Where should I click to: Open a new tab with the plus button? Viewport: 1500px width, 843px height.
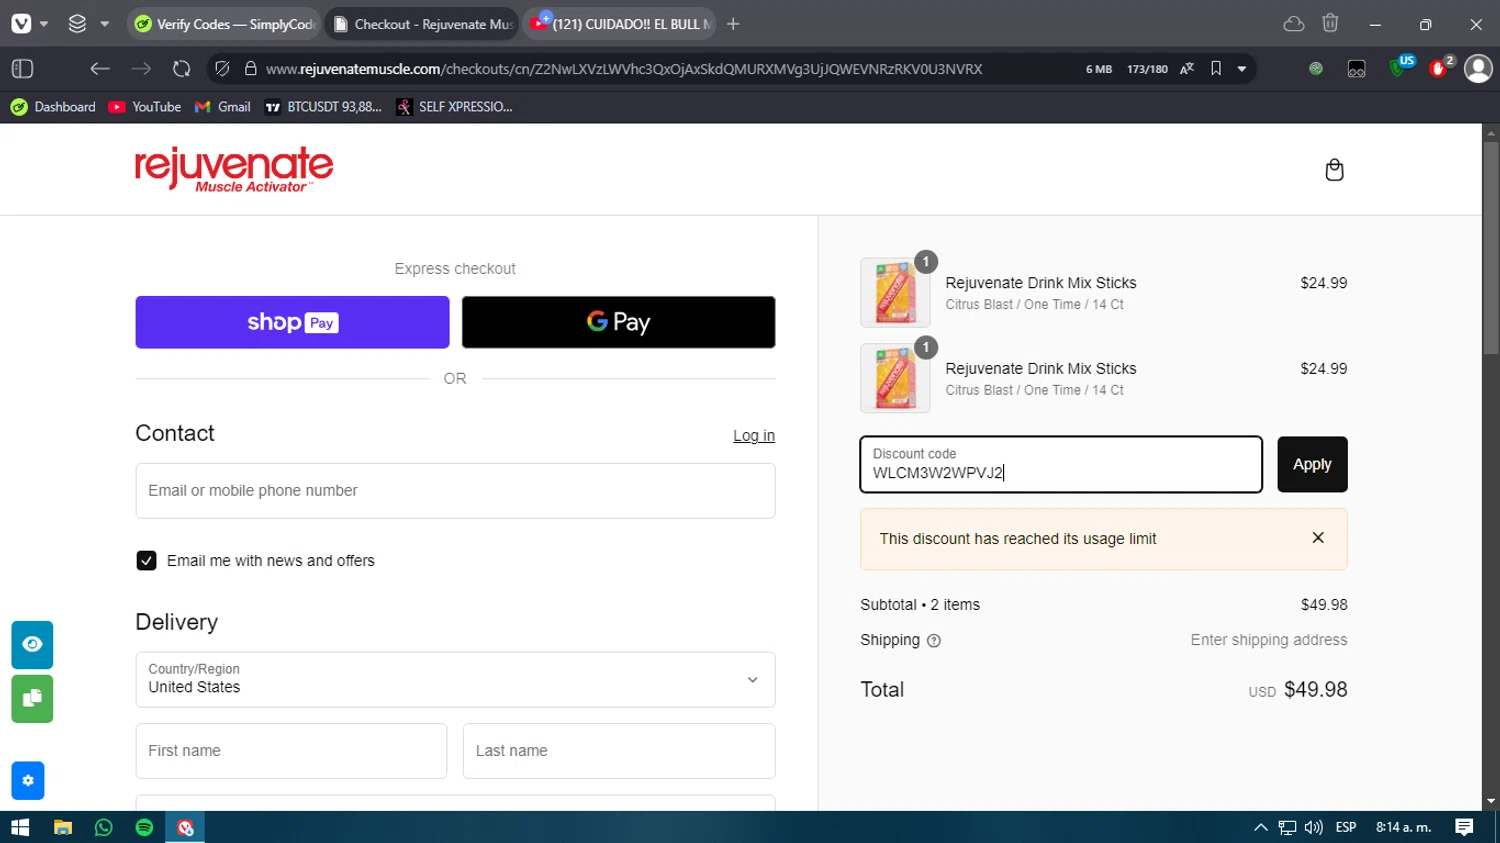pos(733,24)
